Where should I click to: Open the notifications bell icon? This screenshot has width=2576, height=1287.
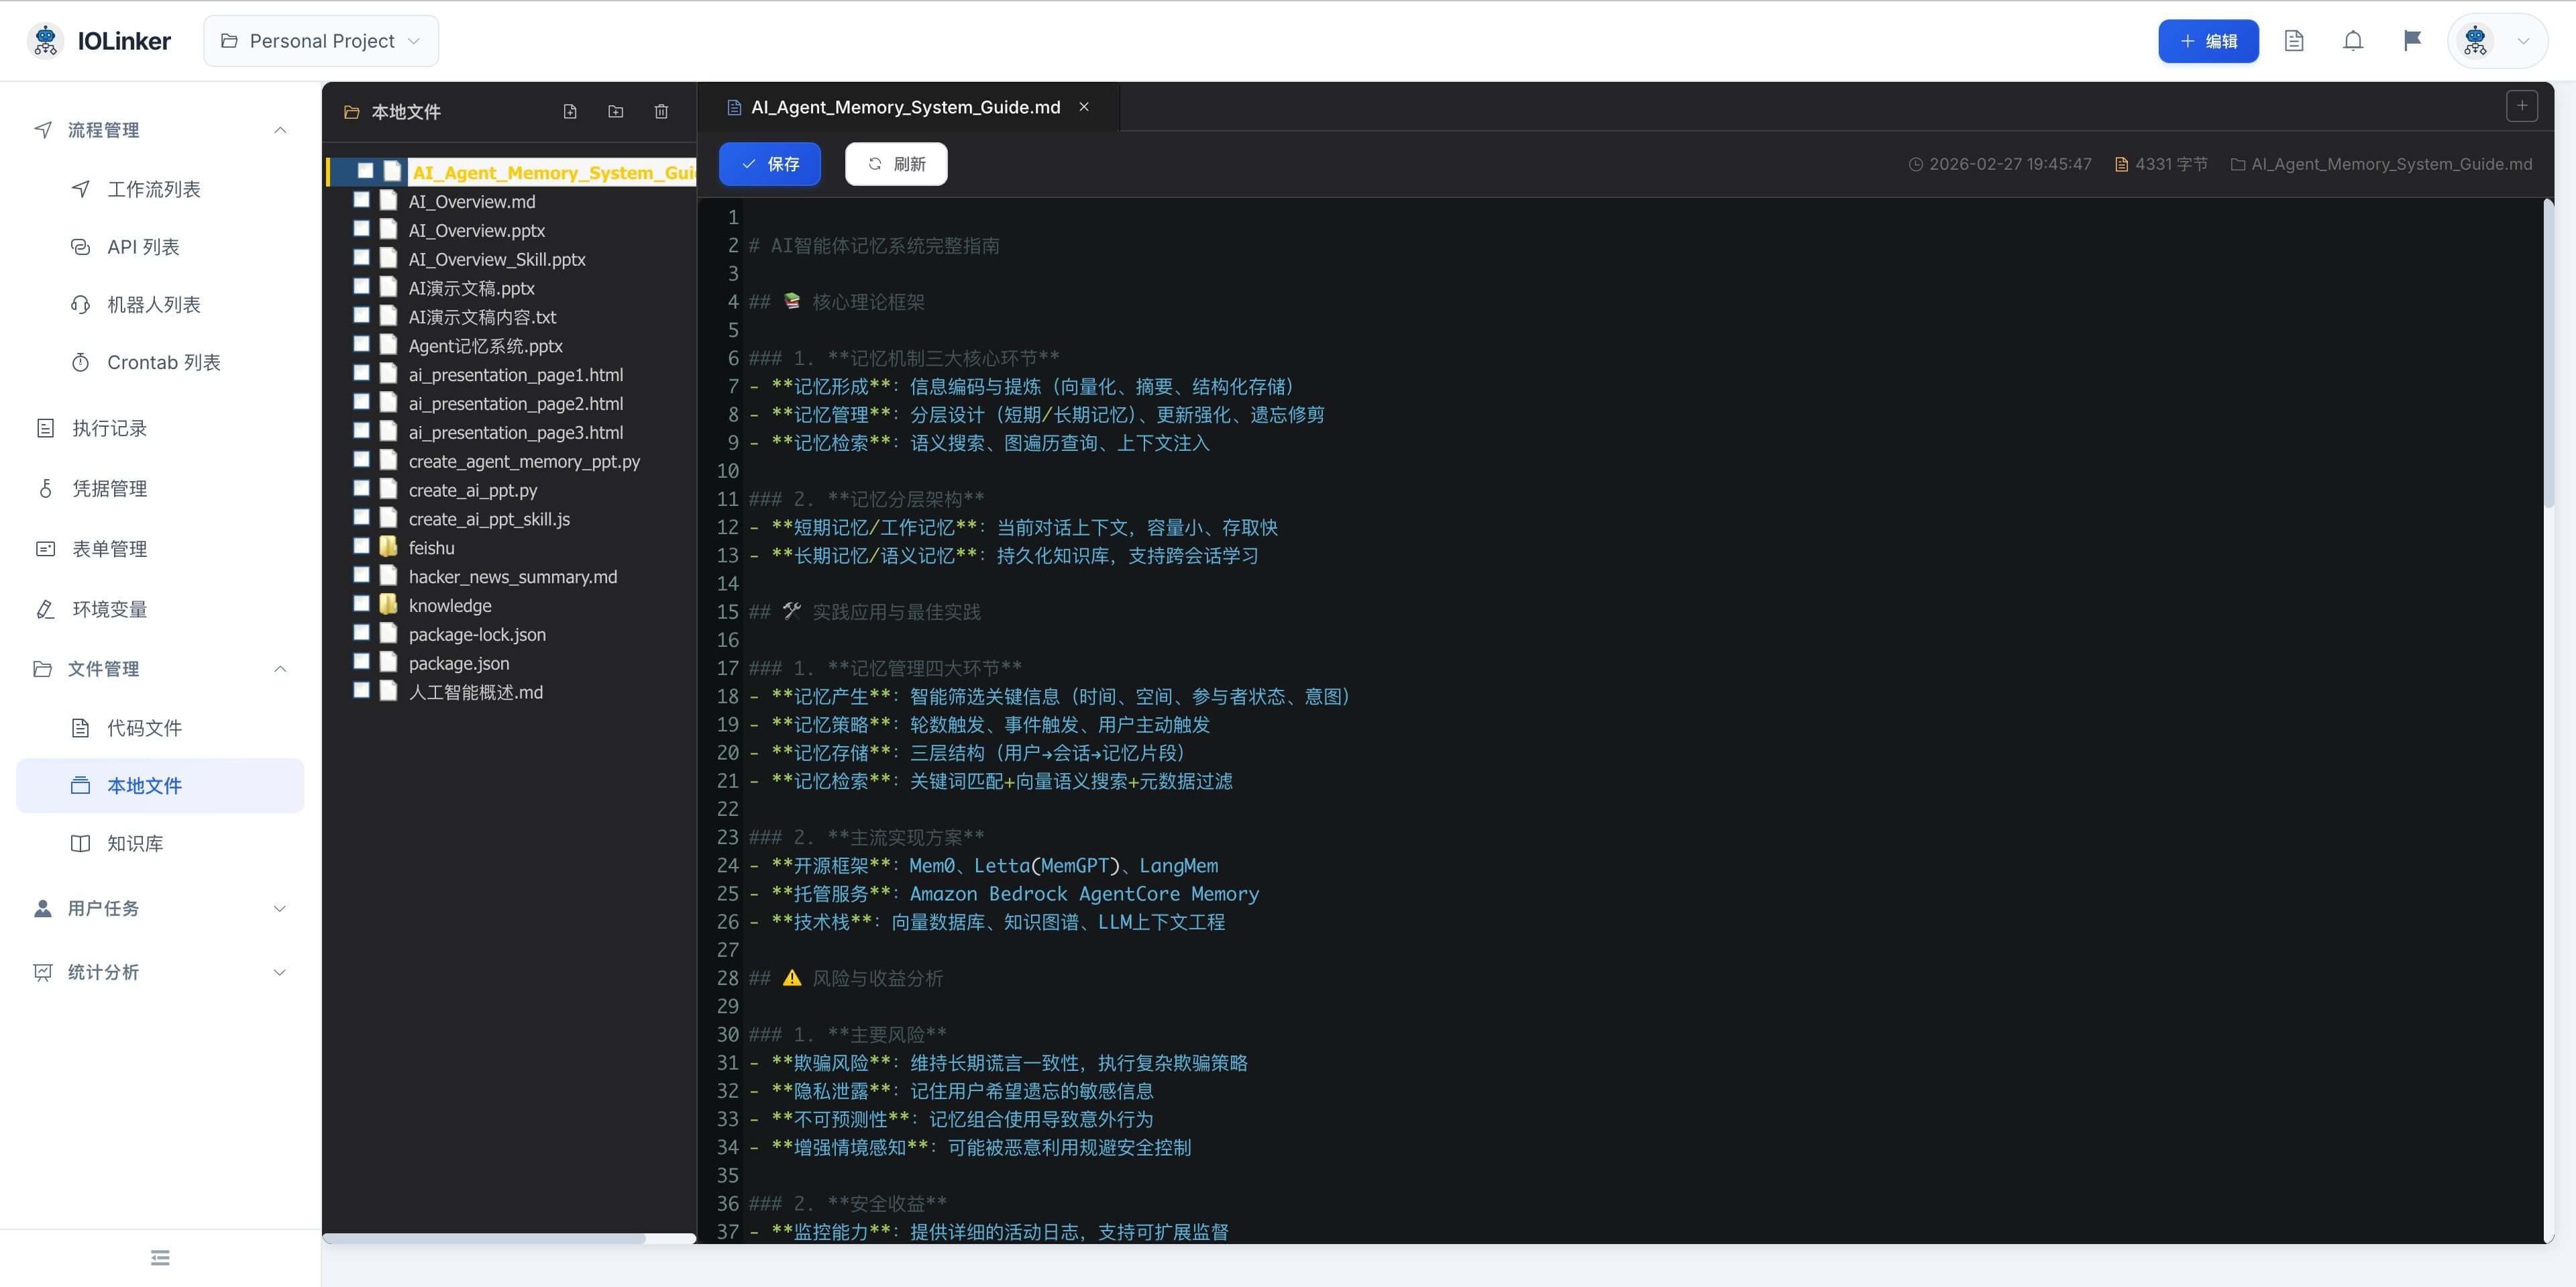click(2353, 40)
